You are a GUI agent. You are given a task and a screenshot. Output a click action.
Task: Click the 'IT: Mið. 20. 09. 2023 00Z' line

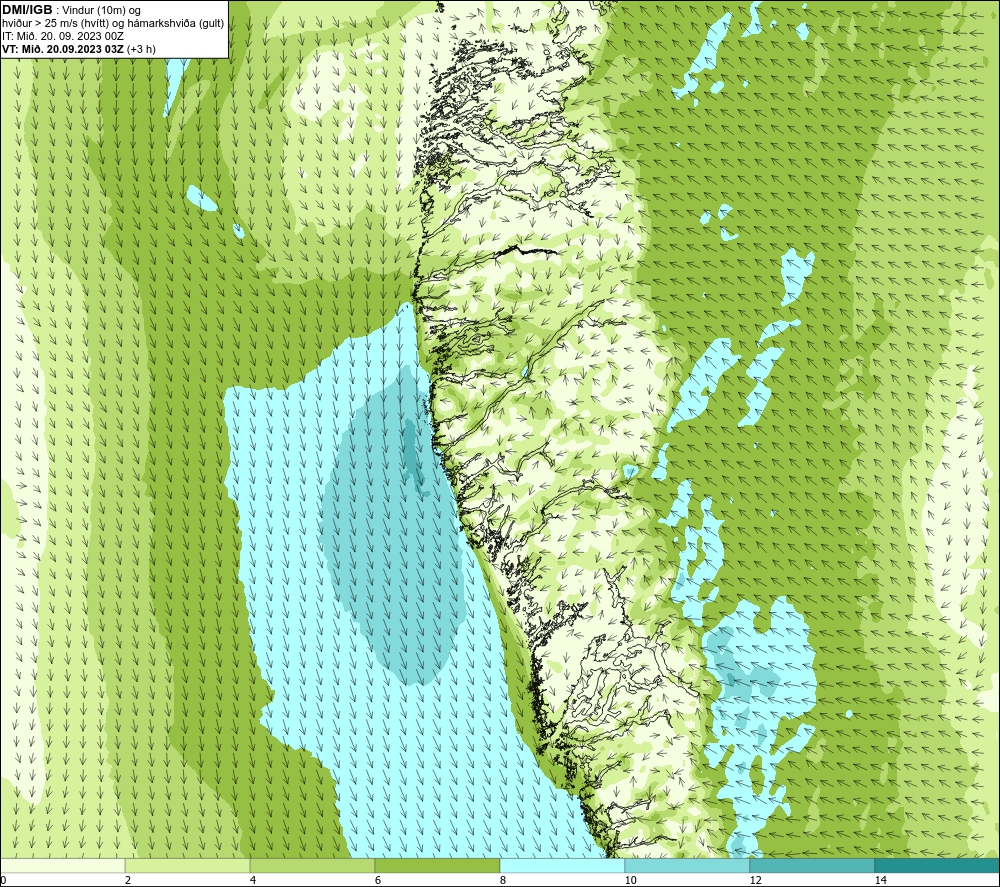click(62, 36)
